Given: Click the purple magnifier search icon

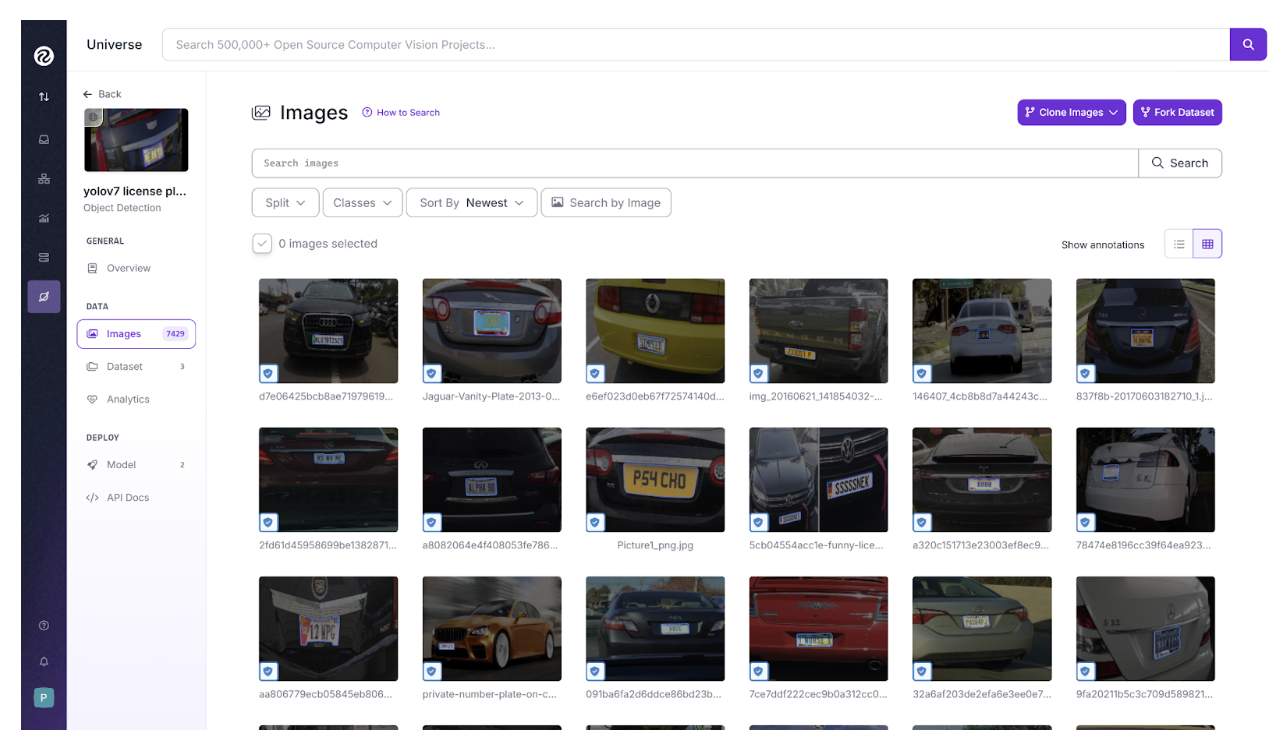Looking at the screenshot, I should [x=1248, y=44].
